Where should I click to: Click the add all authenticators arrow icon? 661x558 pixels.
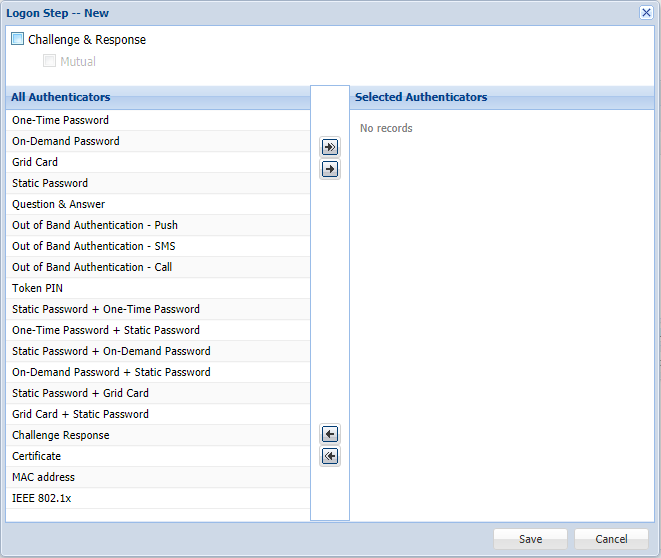[330, 147]
